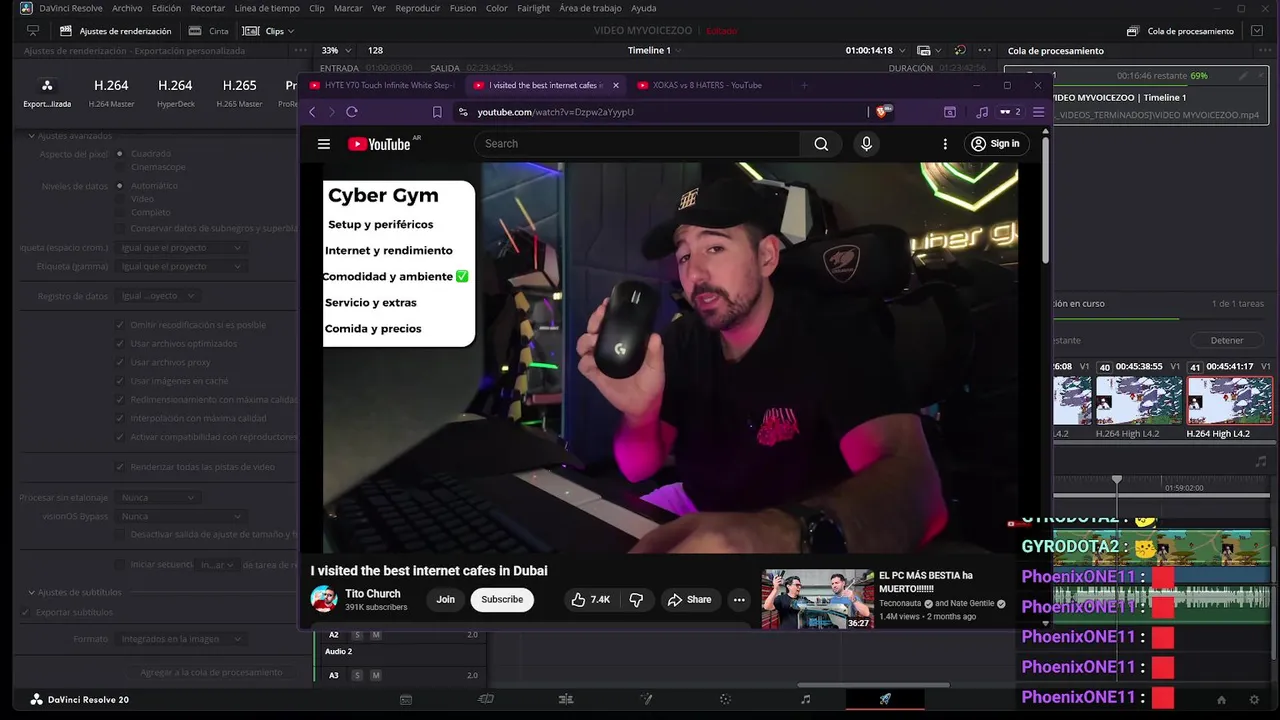This screenshot has width=1280, height=720.
Task: Open DaVinci project manager home icon
Action: click(x=1221, y=699)
